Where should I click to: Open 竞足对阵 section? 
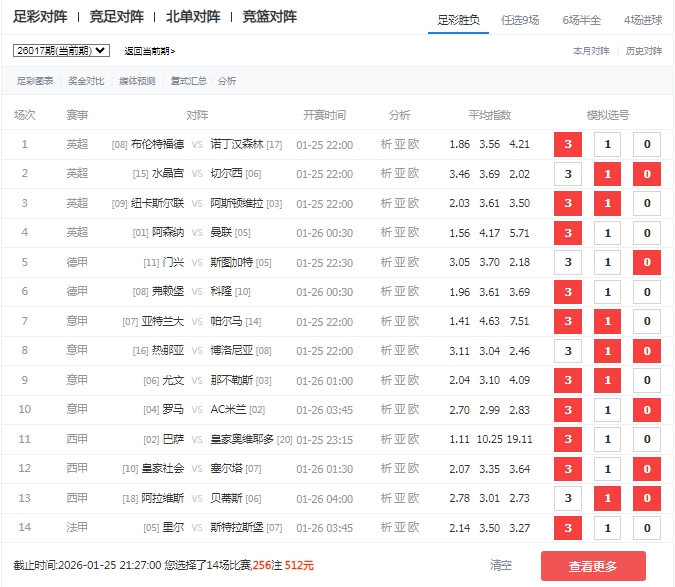coord(116,17)
